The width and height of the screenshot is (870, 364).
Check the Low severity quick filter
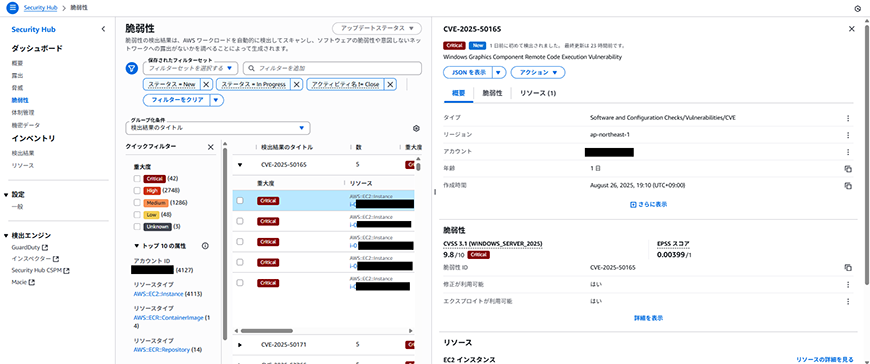coord(137,215)
